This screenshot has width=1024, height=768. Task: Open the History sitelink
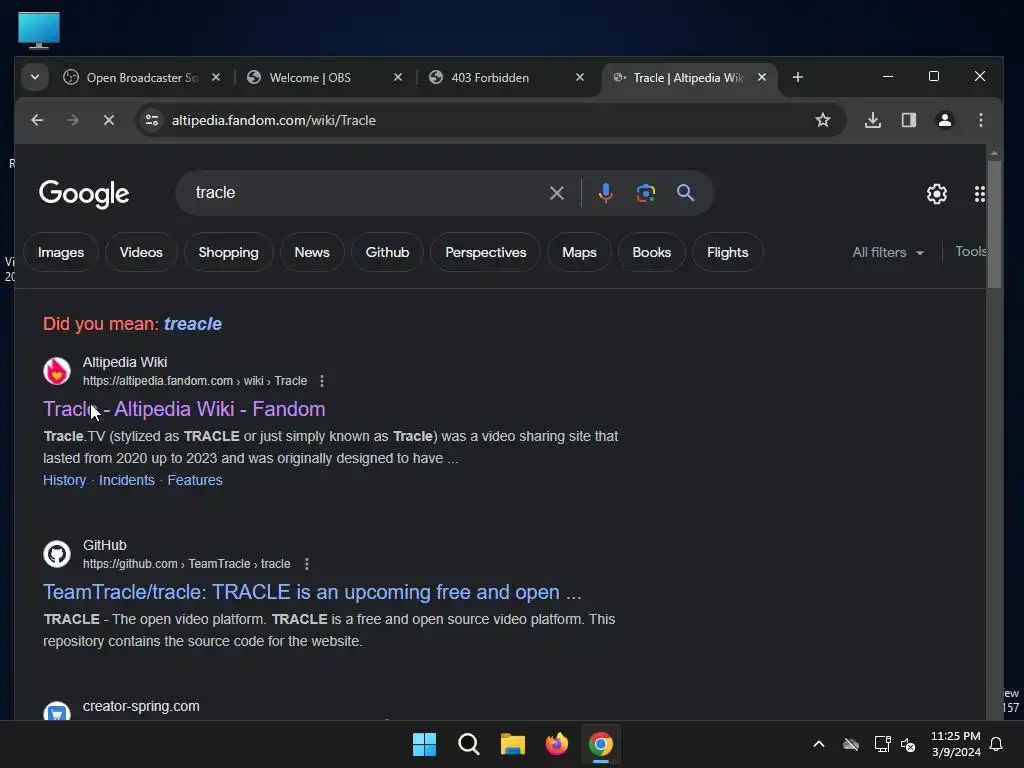click(x=65, y=480)
